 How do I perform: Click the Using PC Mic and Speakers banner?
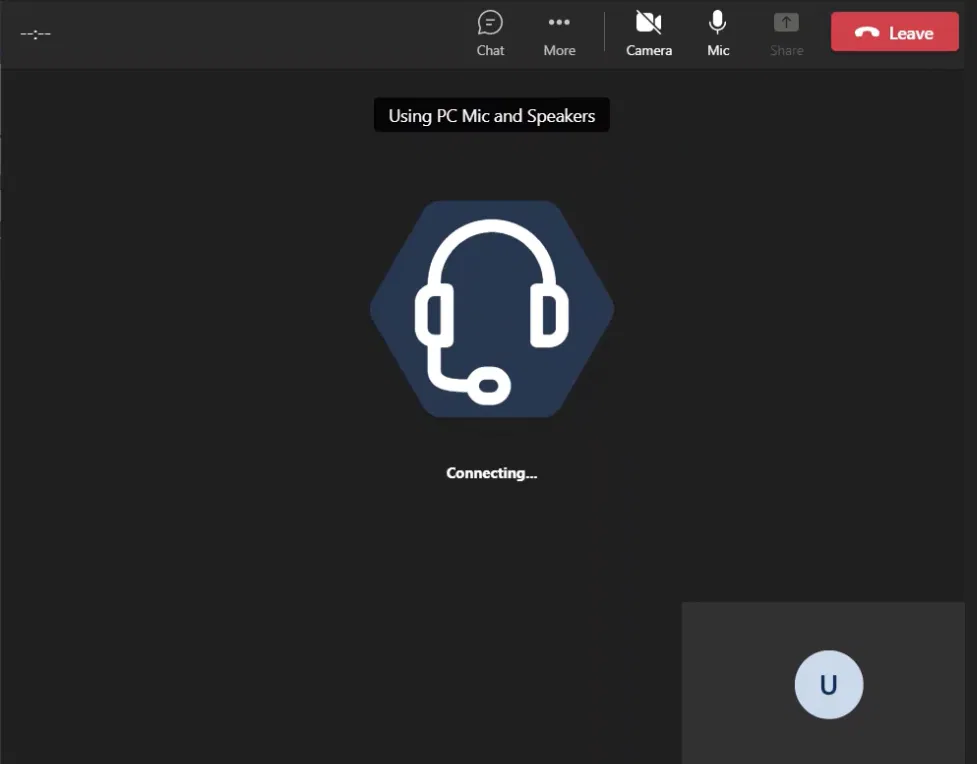tap(491, 116)
